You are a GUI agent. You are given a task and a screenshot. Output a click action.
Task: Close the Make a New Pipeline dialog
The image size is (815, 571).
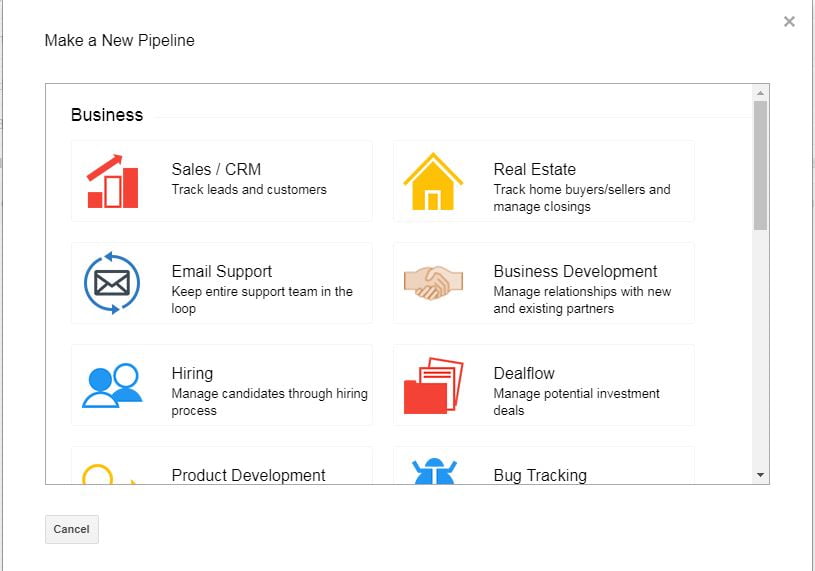tap(789, 22)
